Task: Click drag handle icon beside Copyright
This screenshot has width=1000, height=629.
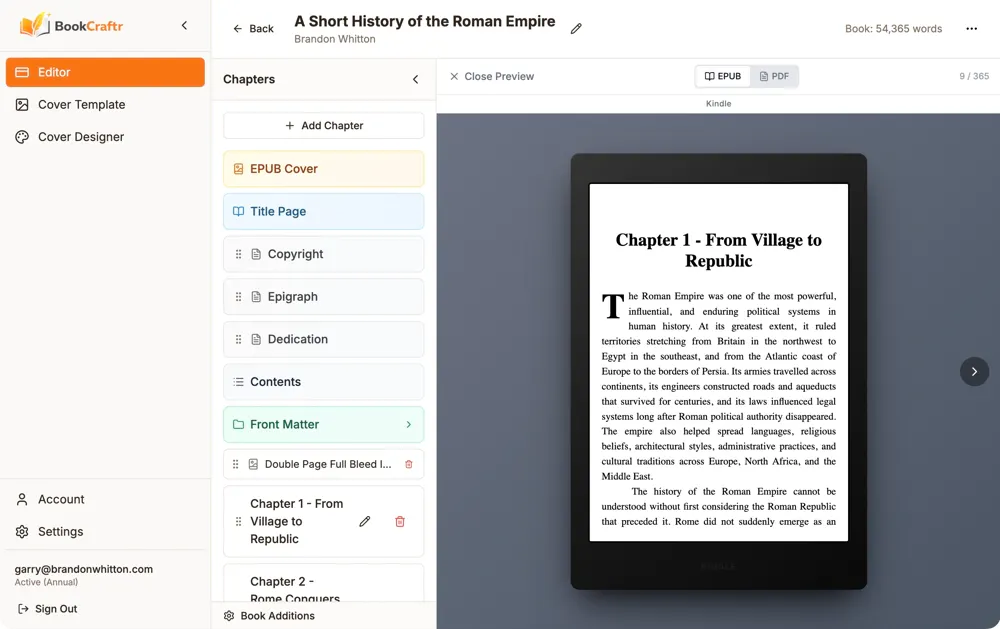Action: pos(238,254)
